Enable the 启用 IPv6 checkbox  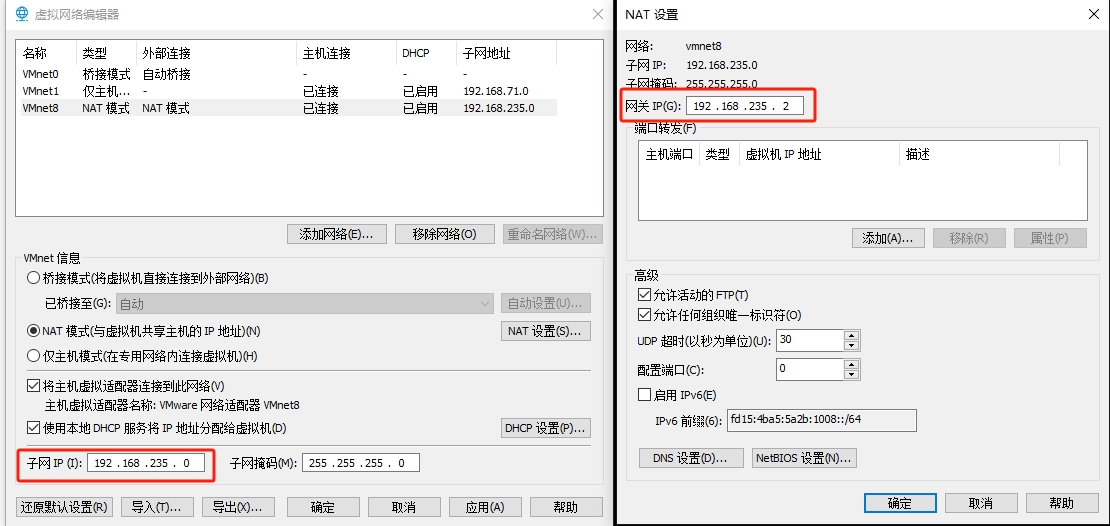[x=645, y=395]
